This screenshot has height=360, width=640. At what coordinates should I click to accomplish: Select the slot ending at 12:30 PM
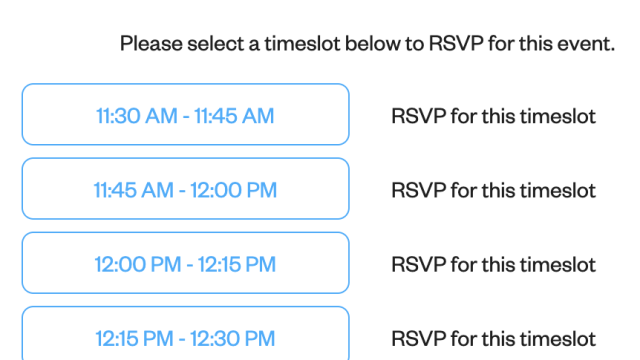pos(186,333)
